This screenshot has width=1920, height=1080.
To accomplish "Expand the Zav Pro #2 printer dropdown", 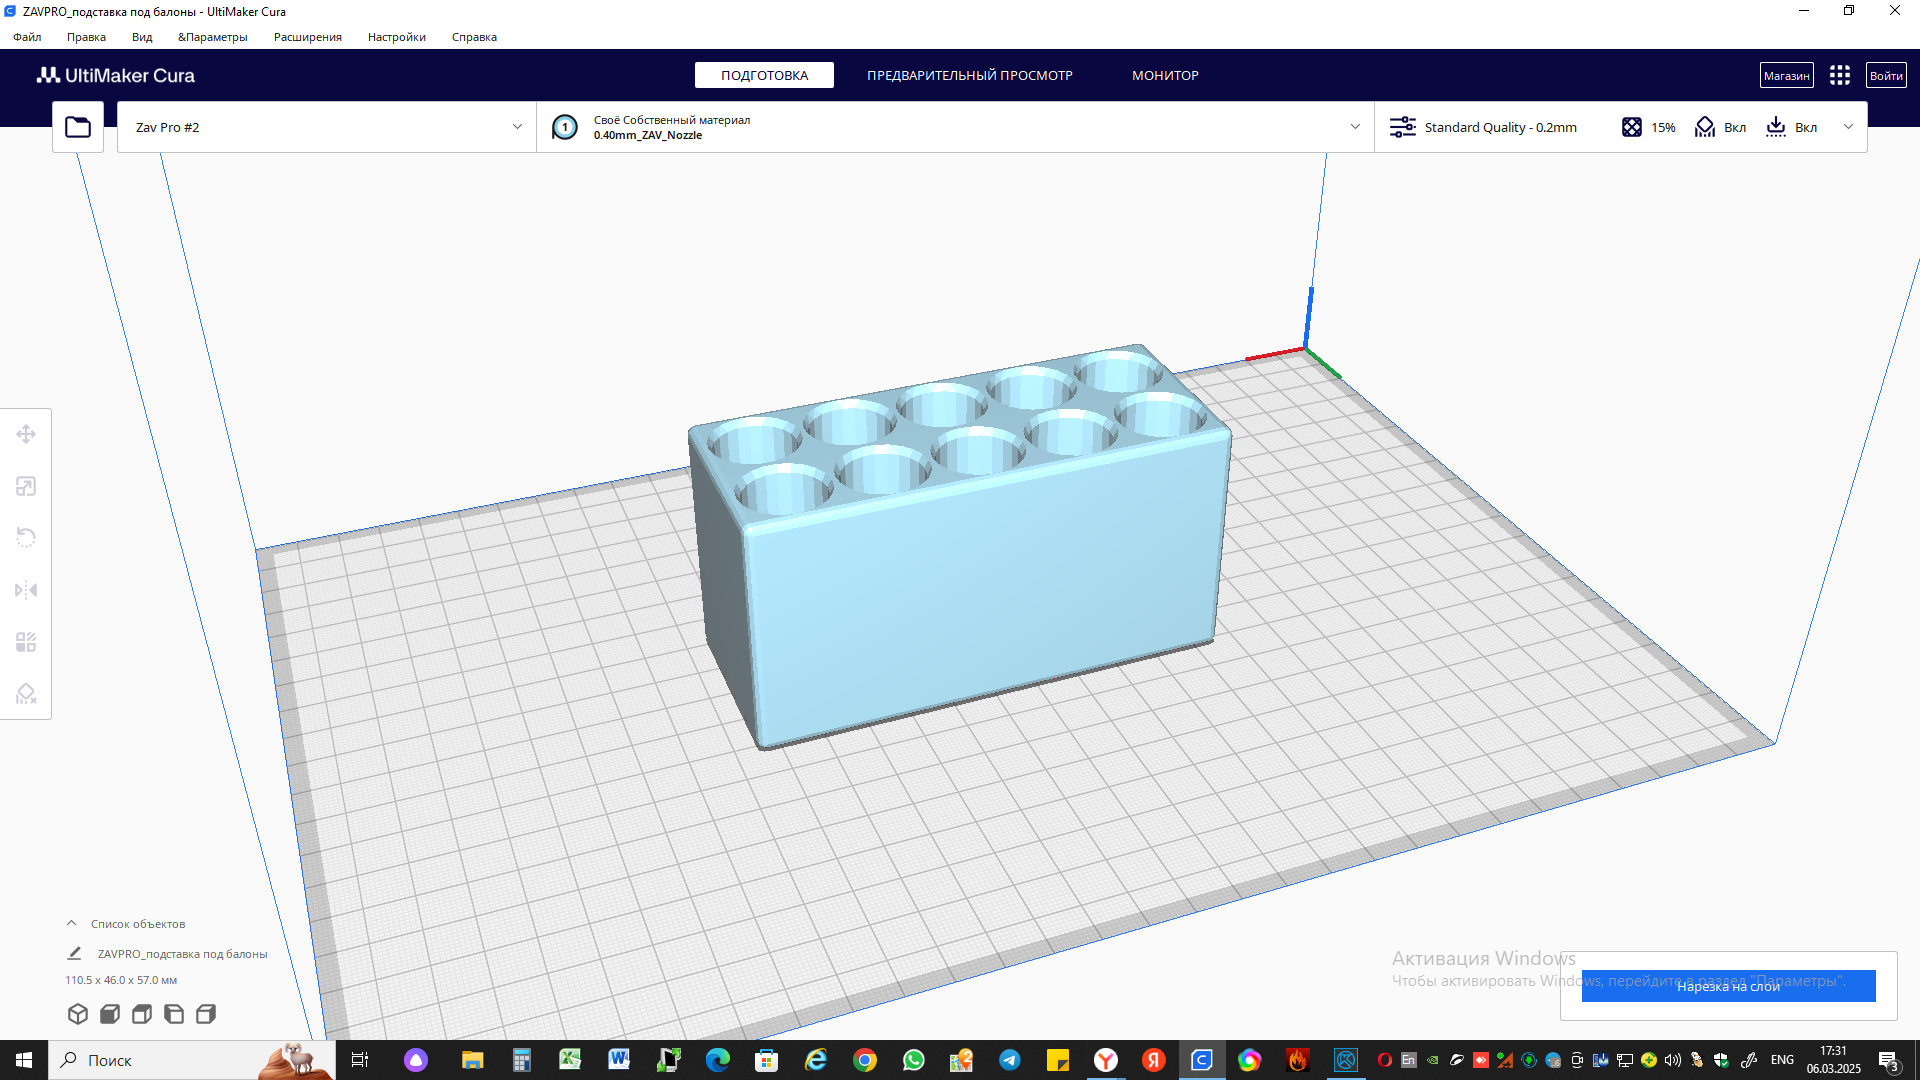I will pyautogui.click(x=517, y=127).
